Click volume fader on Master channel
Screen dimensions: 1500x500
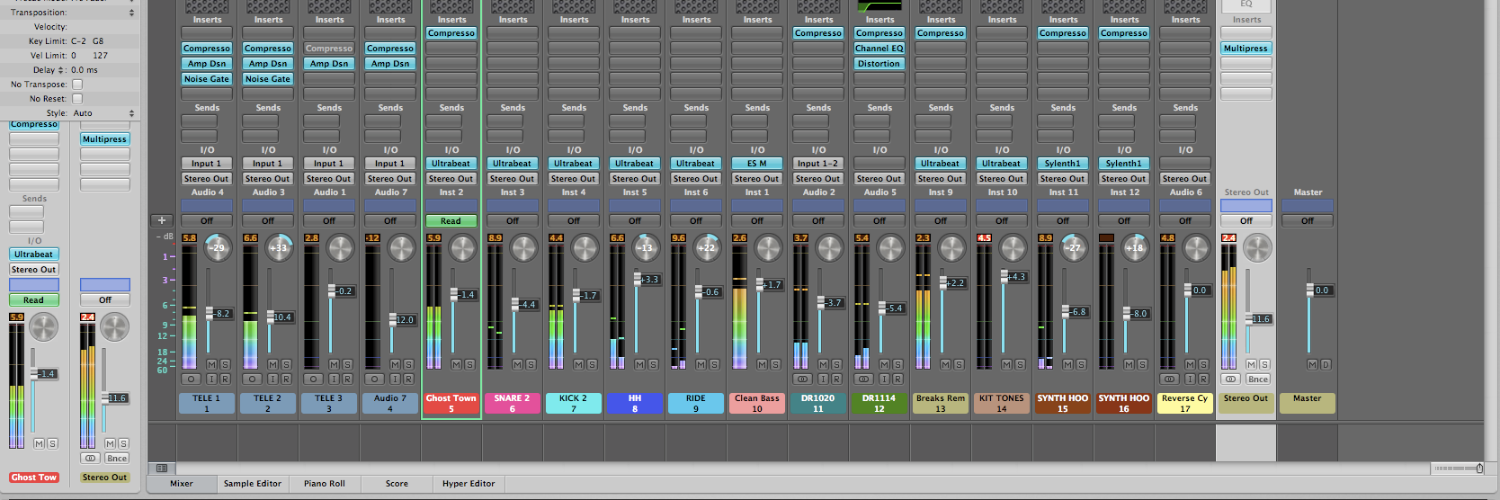(x=1309, y=290)
